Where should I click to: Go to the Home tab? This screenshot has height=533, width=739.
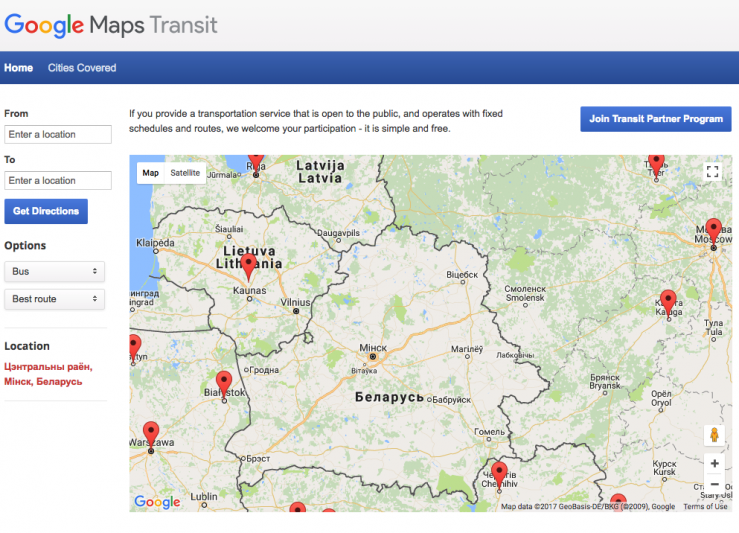point(18,68)
